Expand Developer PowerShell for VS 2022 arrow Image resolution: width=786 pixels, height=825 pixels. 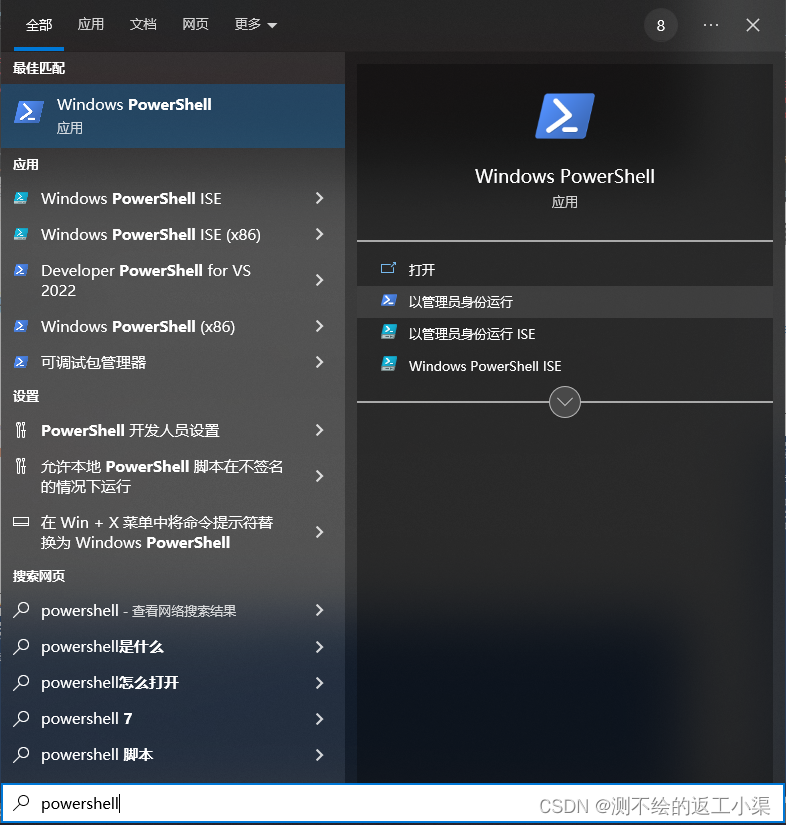(x=319, y=280)
